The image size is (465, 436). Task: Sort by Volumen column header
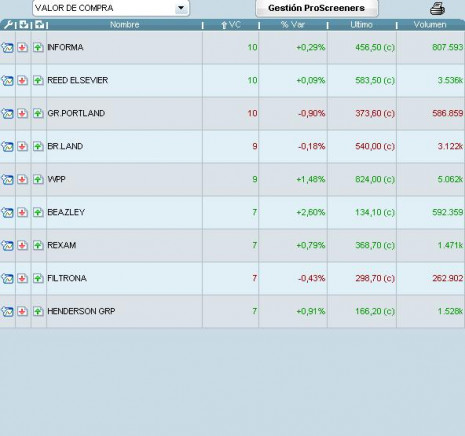click(x=430, y=25)
